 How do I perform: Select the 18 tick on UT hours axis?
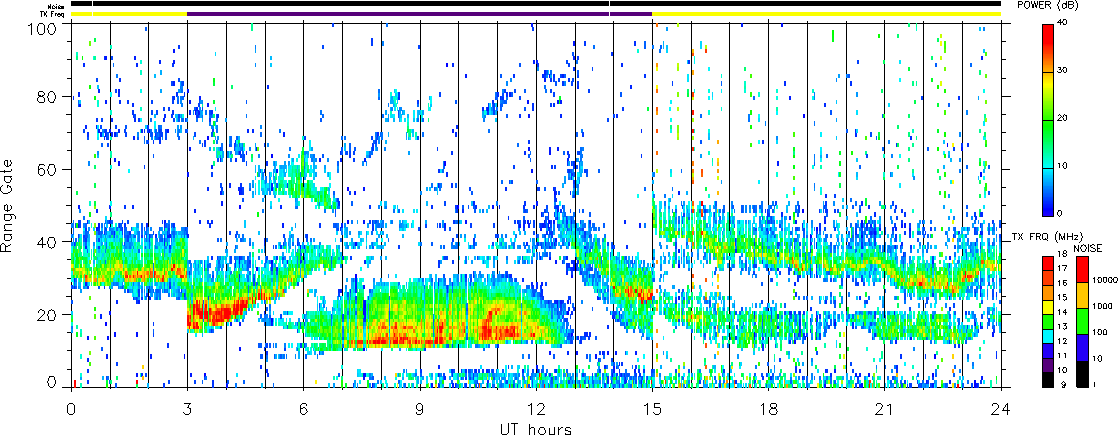pyautogui.click(x=769, y=409)
